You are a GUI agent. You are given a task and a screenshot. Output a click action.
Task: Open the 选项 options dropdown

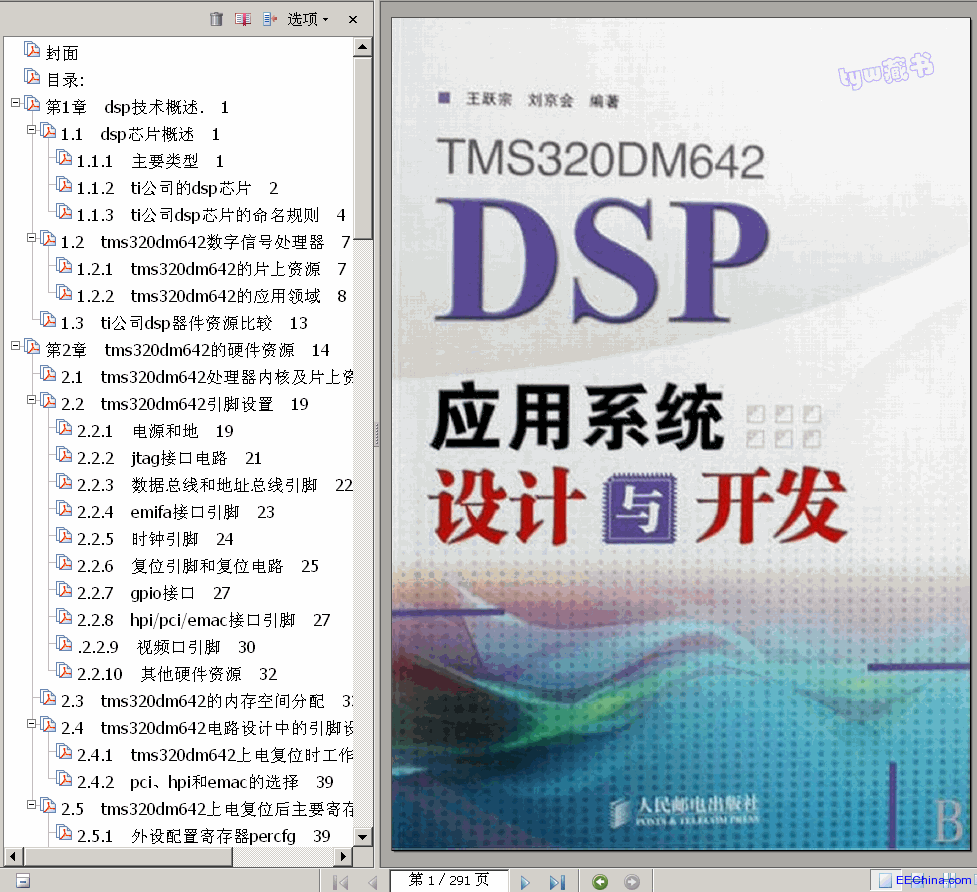pyautogui.click(x=308, y=19)
